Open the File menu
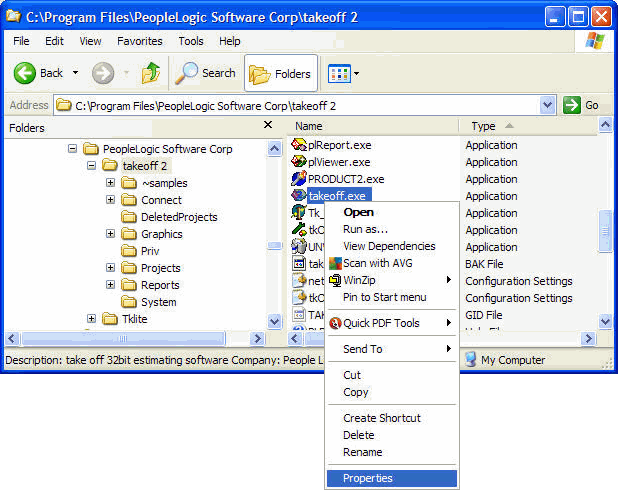 click(21, 41)
